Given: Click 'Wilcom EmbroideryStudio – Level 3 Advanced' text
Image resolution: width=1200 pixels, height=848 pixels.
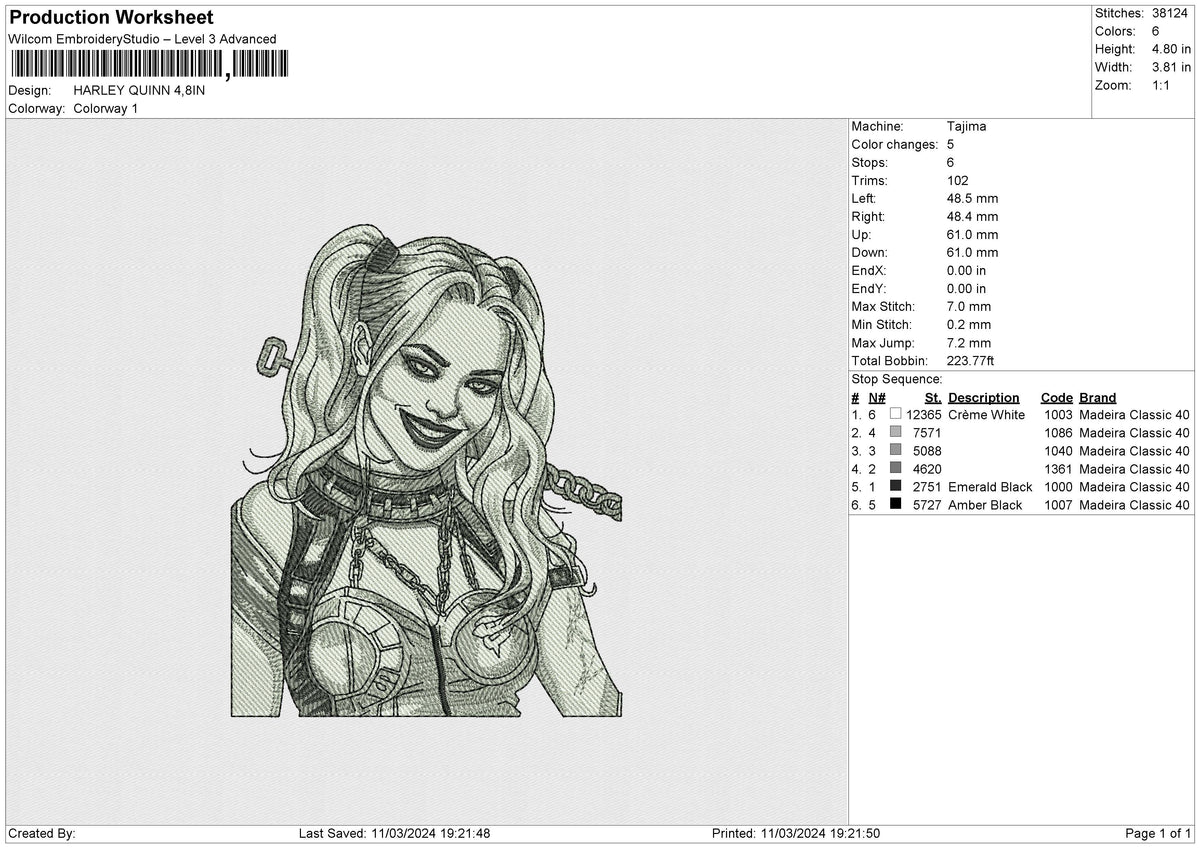Looking at the screenshot, I should [x=142, y=39].
